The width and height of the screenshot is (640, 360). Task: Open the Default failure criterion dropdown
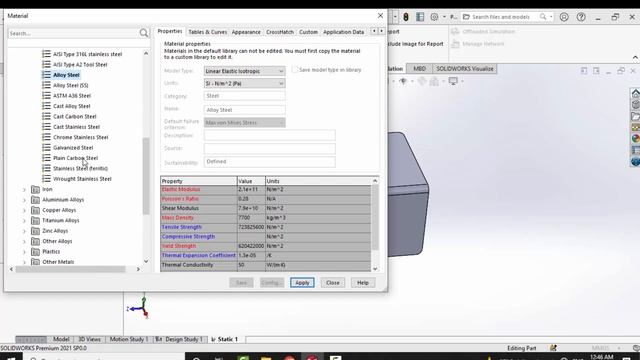[244, 122]
